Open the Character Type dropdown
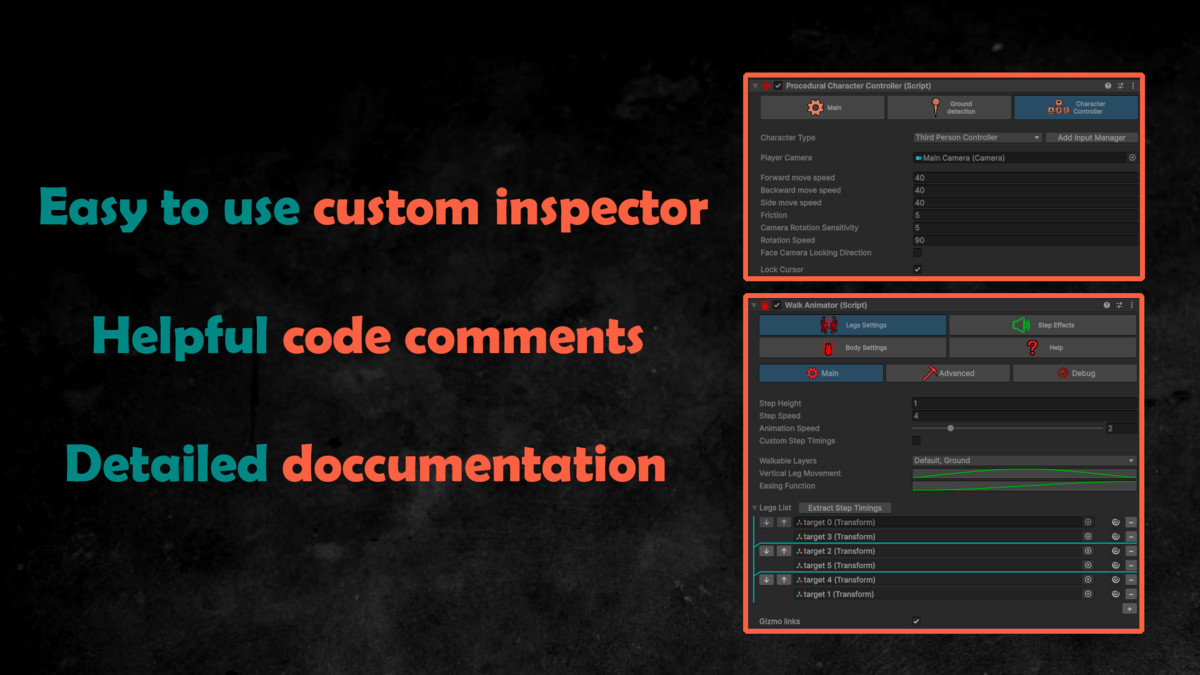Image resolution: width=1200 pixels, height=675 pixels. pos(977,138)
